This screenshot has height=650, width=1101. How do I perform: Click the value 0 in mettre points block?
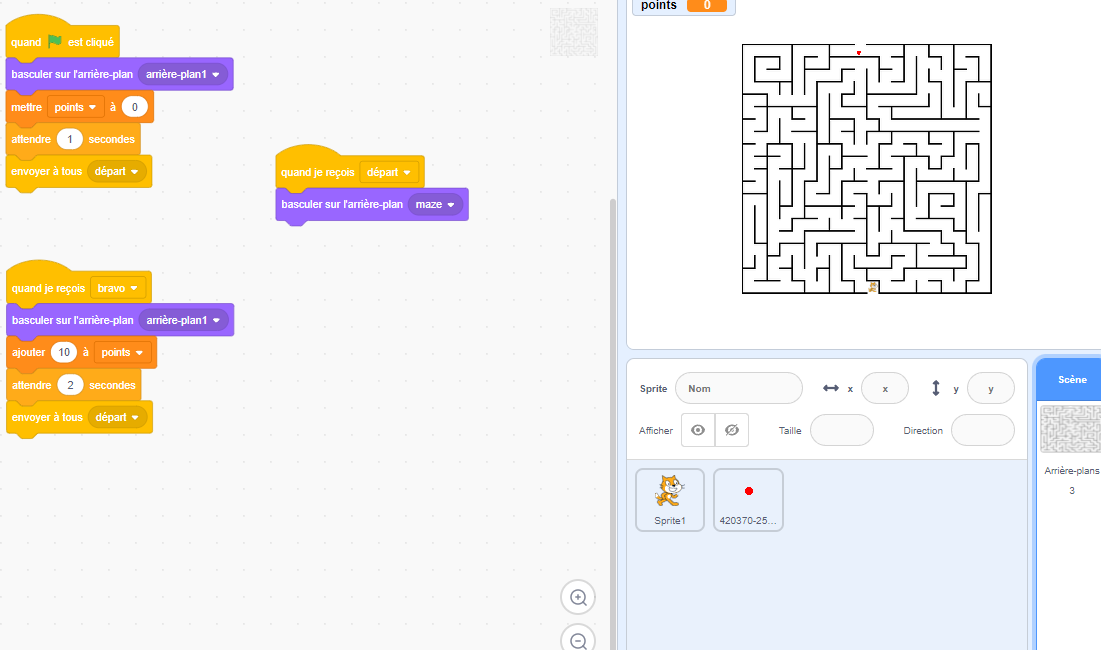[135, 107]
